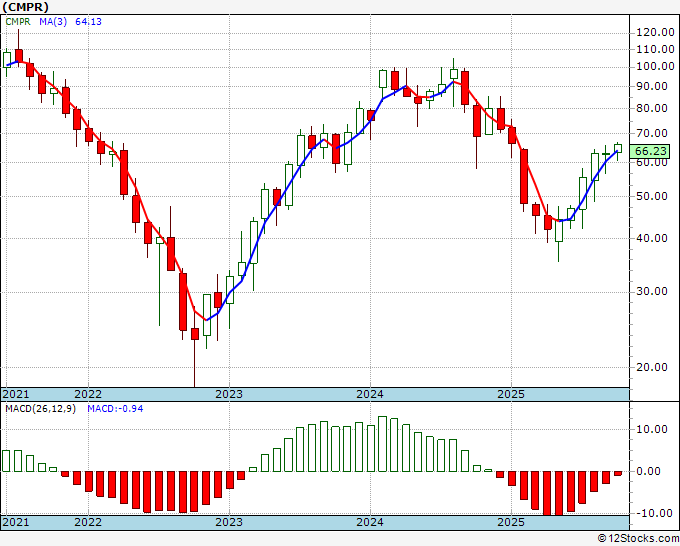Viewport: 680px width, 546px height.
Task: Click the 2023 marker on price timeline
Action: (x=229, y=394)
